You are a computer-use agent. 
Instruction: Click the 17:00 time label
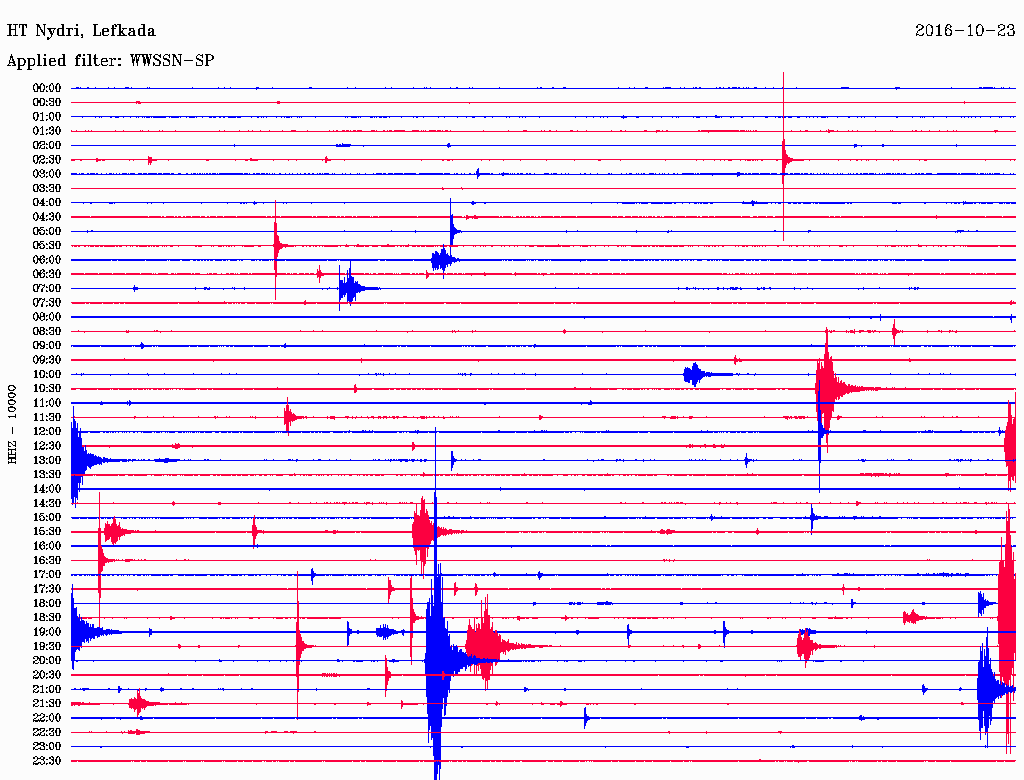tap(47, 575)
